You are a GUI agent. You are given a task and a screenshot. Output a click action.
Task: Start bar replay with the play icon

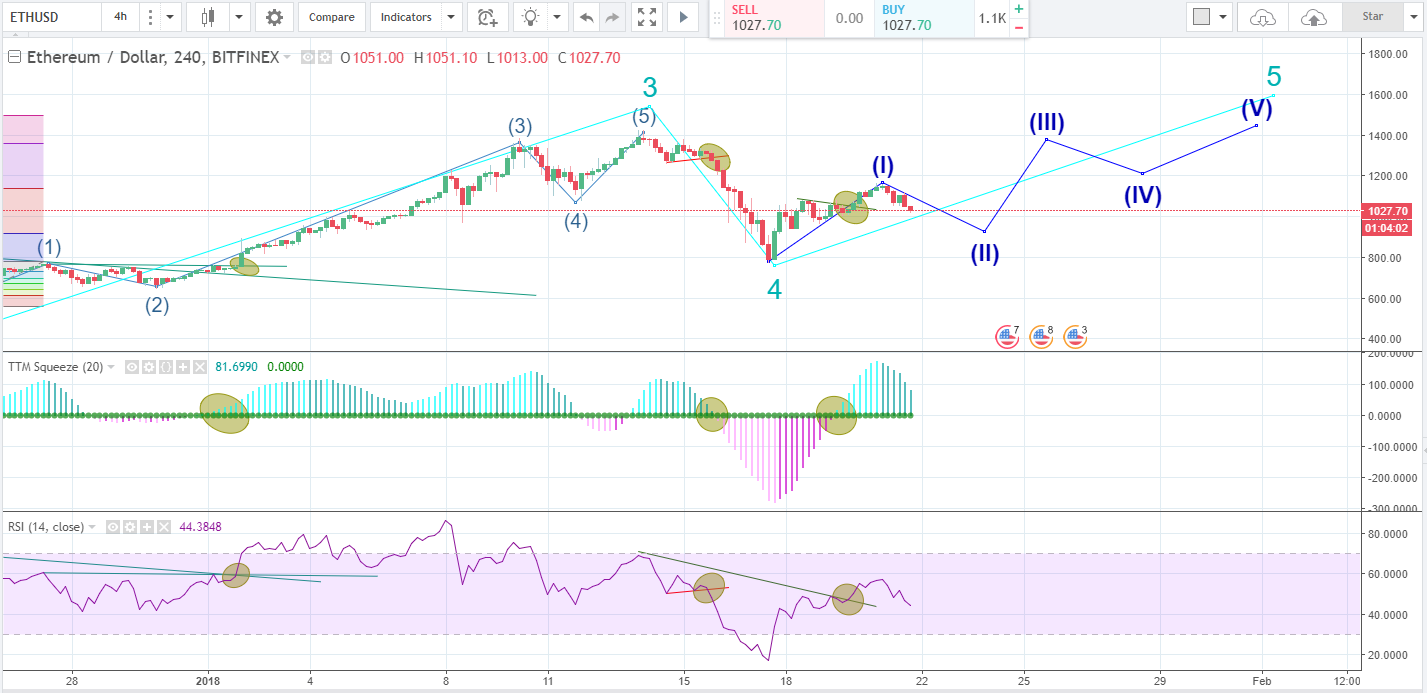click(x=684, y=17)
